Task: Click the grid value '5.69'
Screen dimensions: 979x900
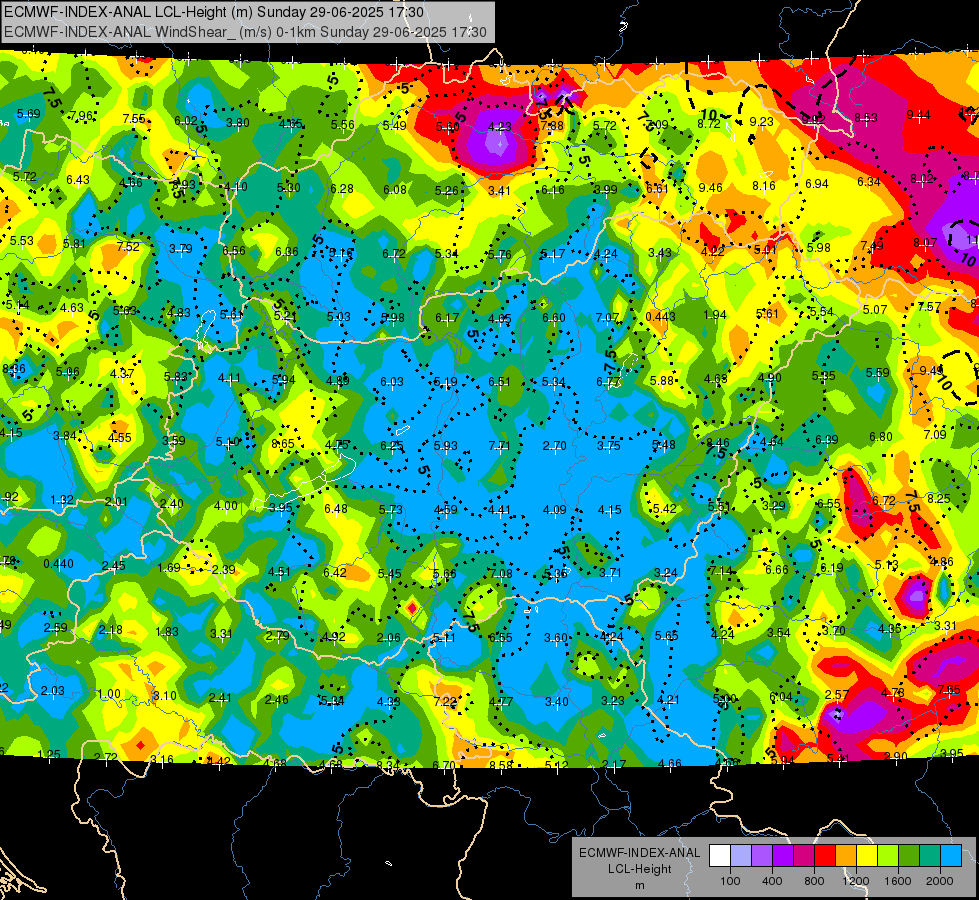Action: [29, 114]
